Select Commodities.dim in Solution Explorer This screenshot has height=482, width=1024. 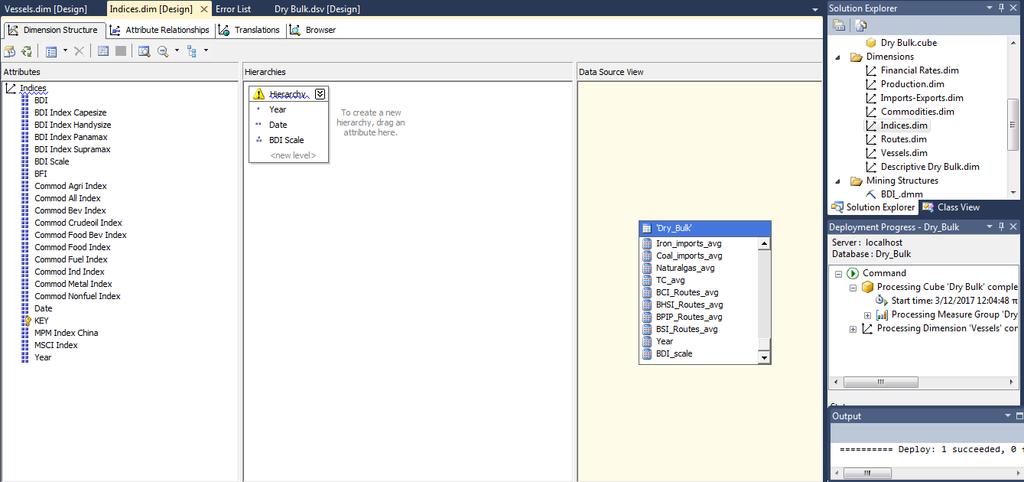coord(917,112)
